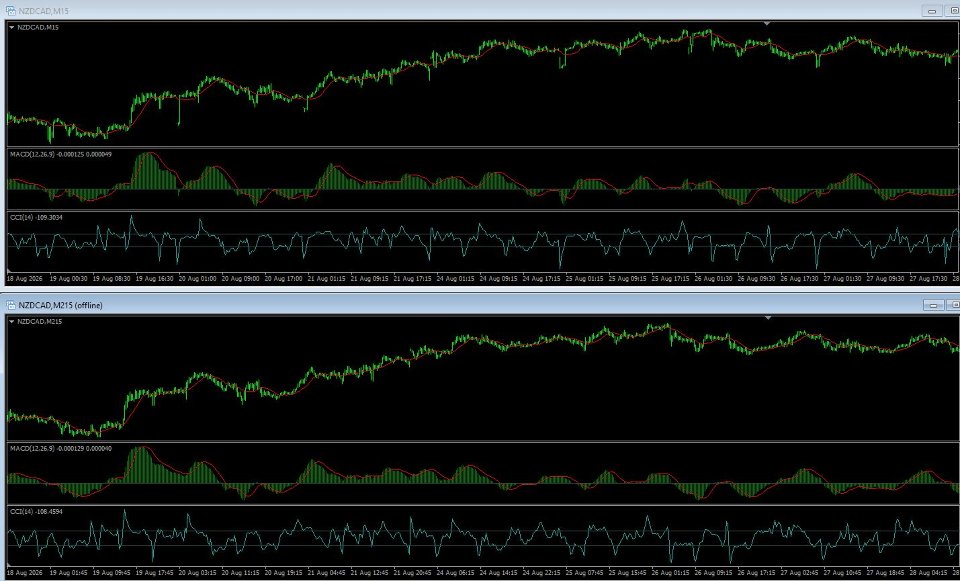Click the CCI(14) -108.4594 indicator label
The width and height of the screenshot is (960, 581).
(36, 511)
